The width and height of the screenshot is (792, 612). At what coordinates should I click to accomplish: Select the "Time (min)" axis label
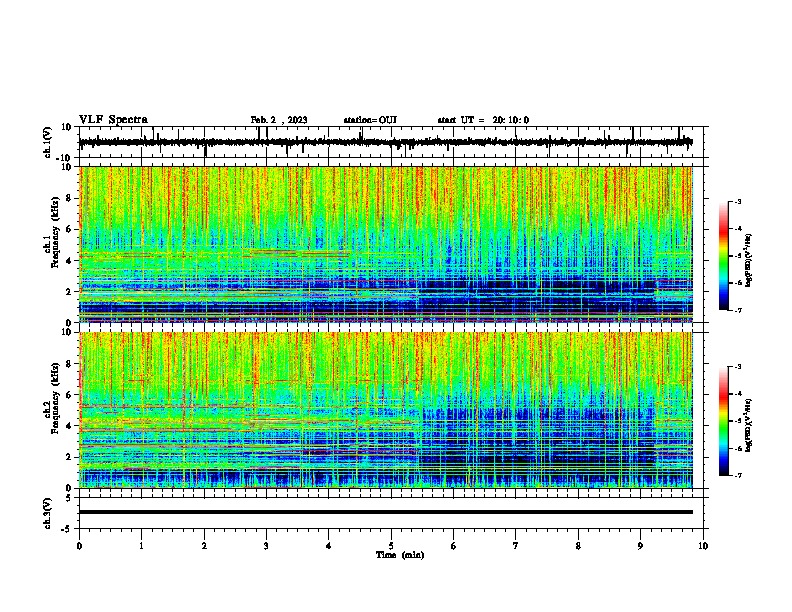[400, 555]
